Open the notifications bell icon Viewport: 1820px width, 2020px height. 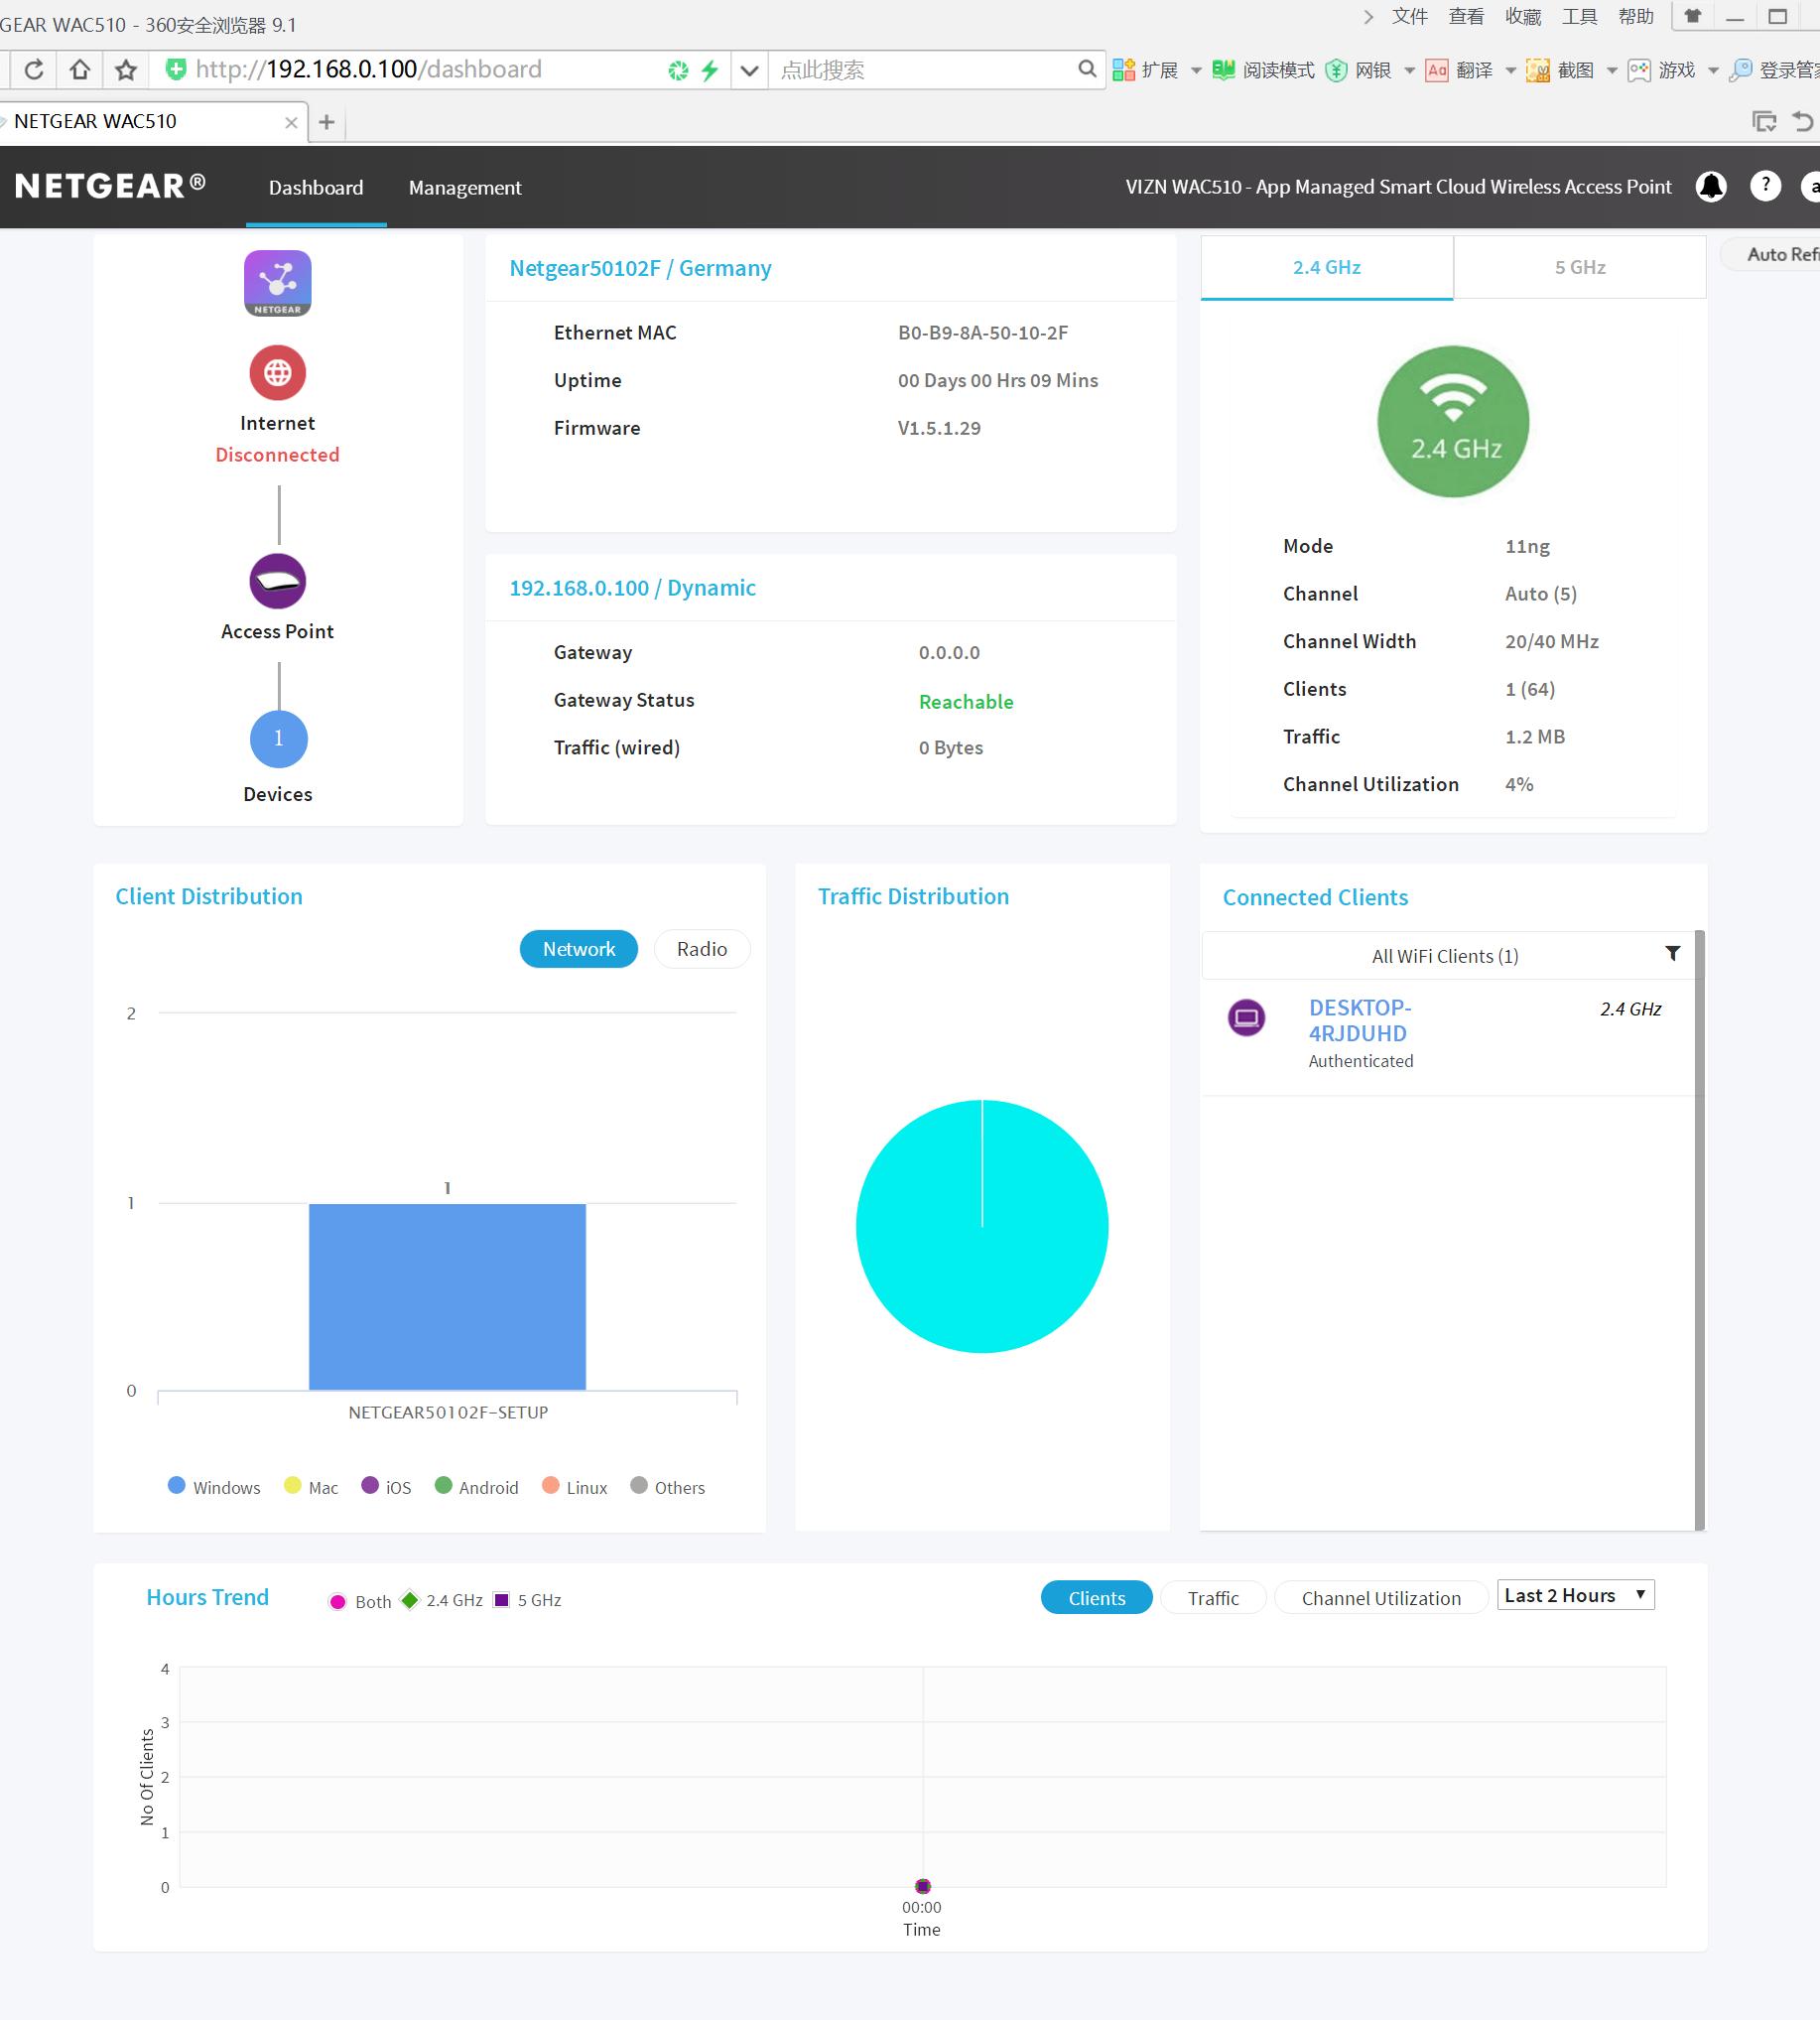coord(1711,186)
